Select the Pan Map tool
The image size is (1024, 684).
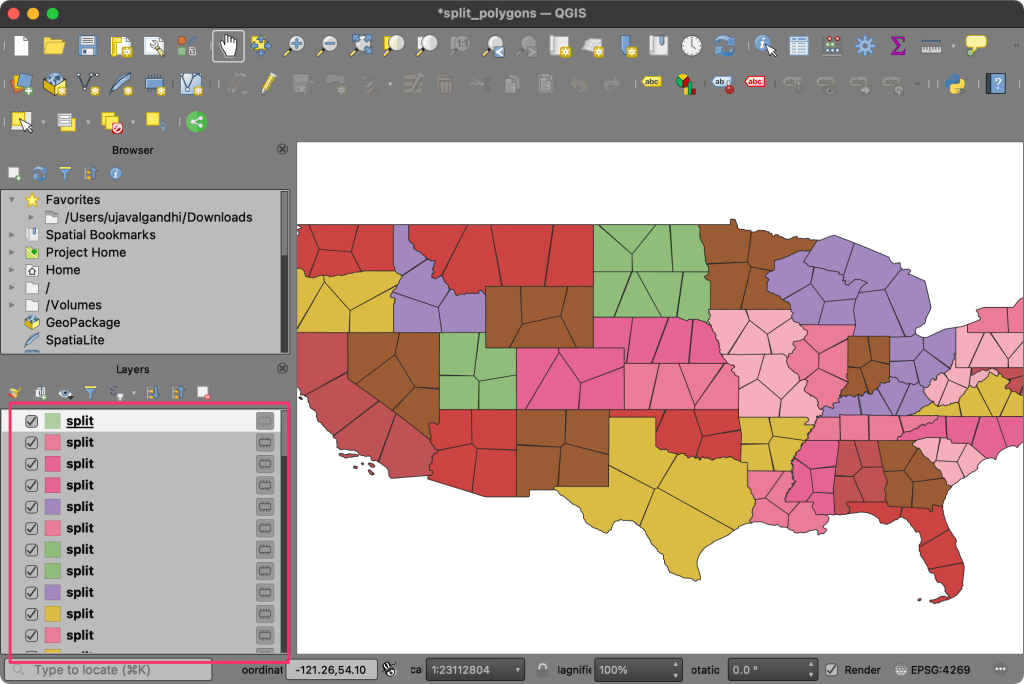click(228, 45)
